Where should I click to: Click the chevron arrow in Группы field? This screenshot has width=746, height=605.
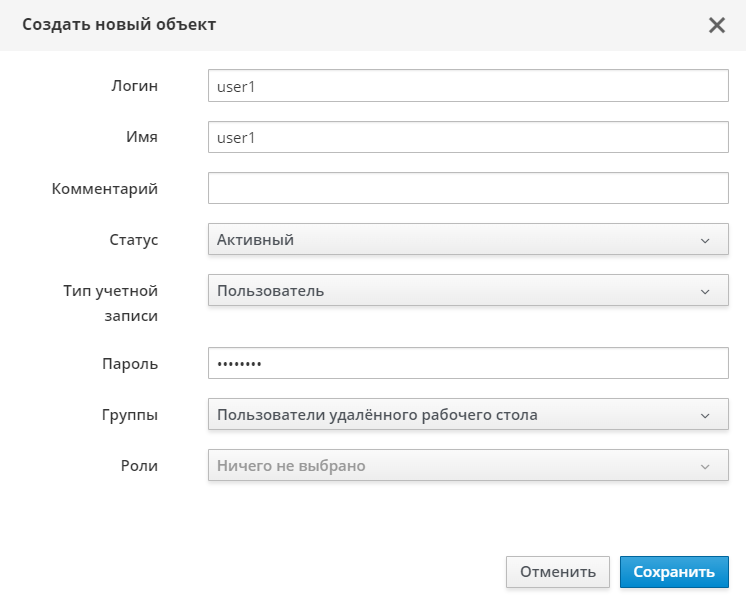705,415
